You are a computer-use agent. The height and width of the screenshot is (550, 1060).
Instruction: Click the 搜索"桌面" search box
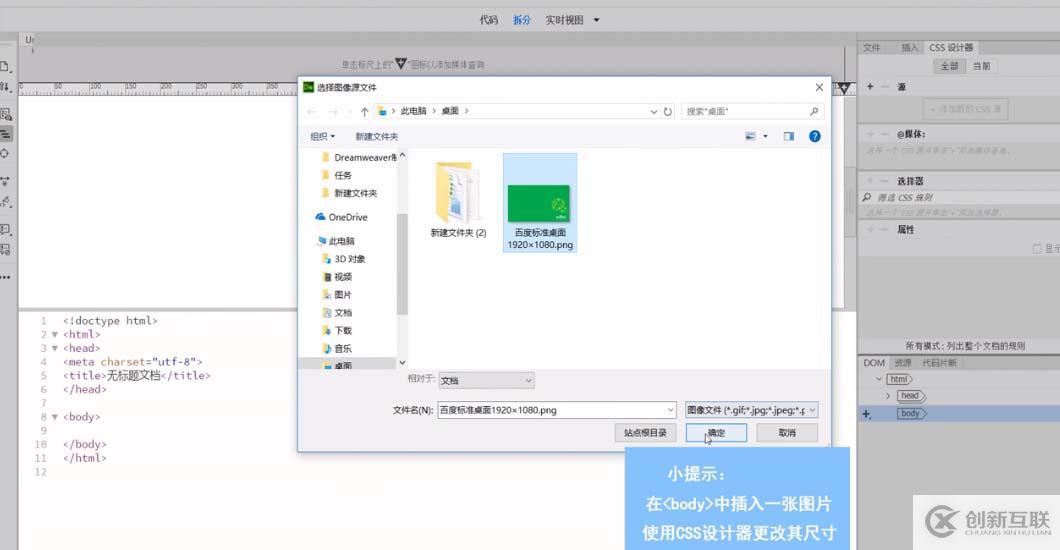752,111
